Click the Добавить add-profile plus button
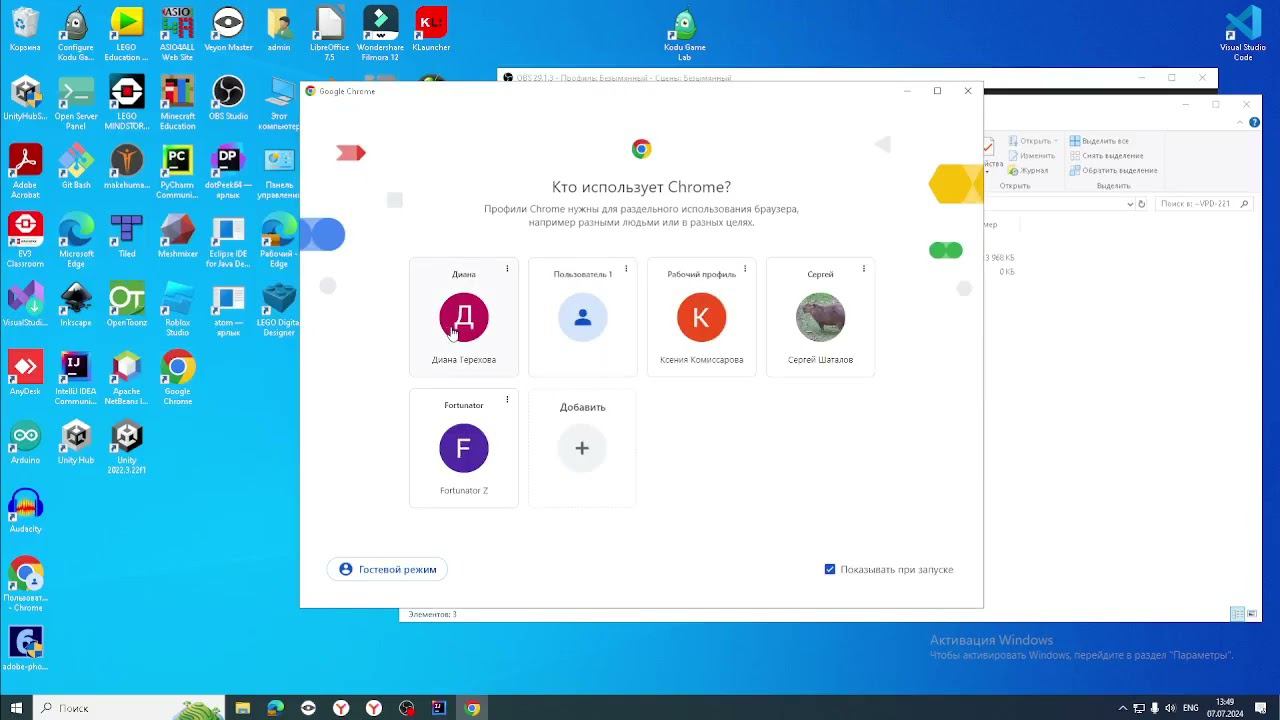The height and width of the screenshot is (720, 1280). [582, 448]
